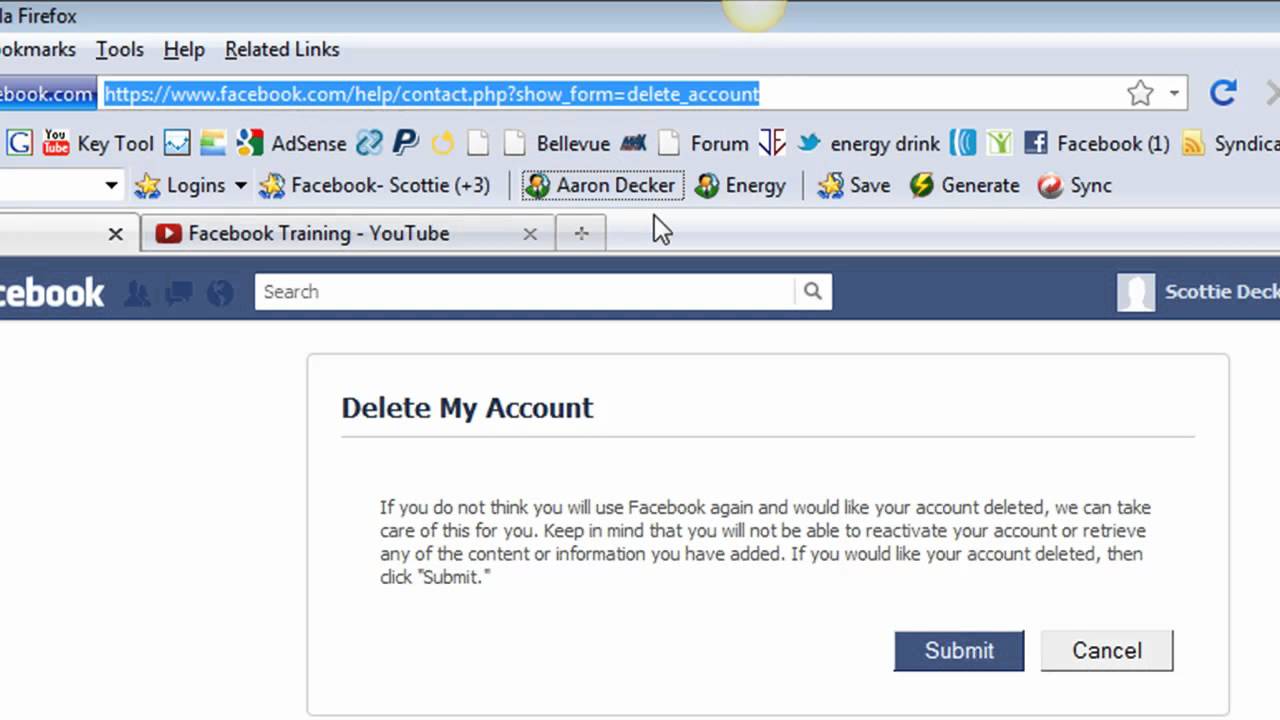
Task: Click the Save toolbar button
Action: coord(853,185)
